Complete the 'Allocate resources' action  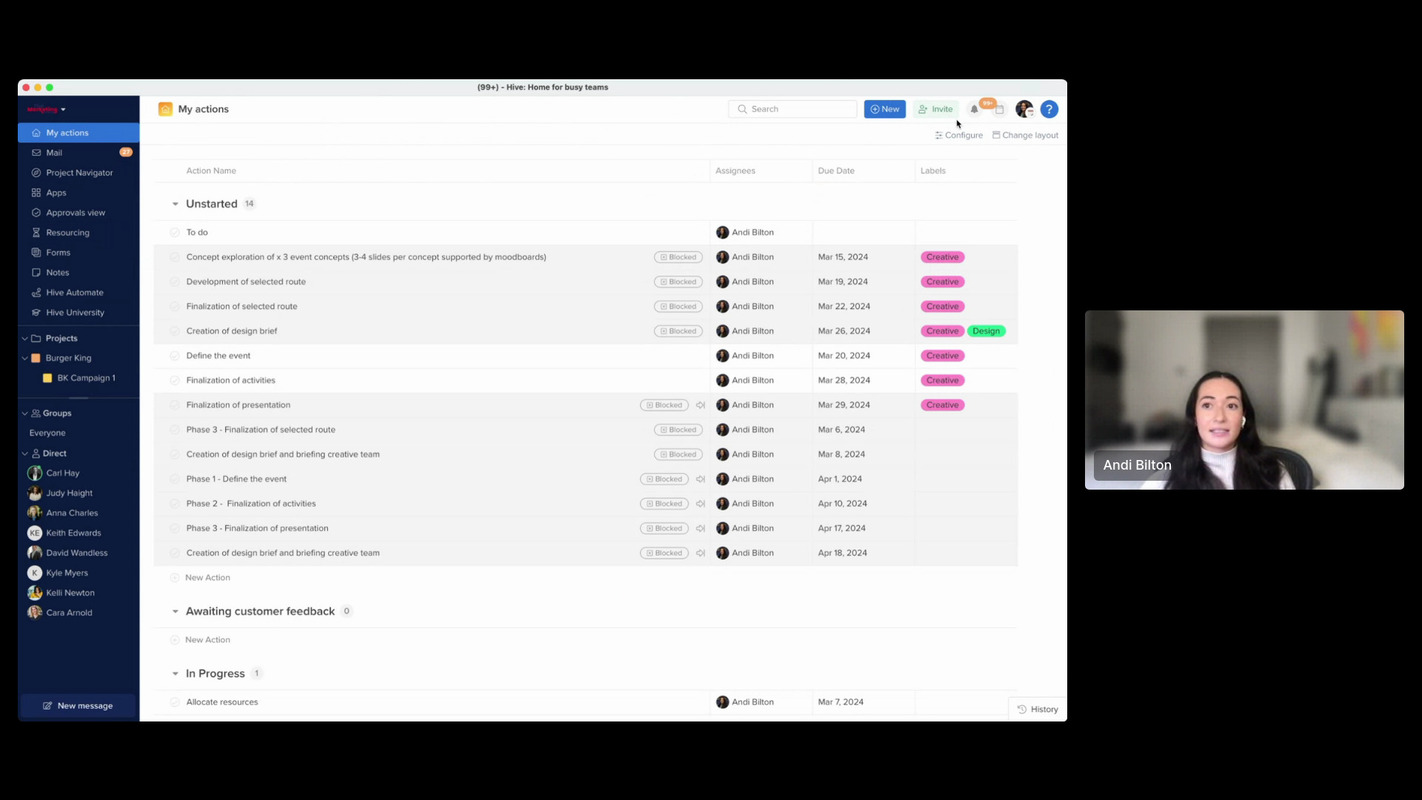tap(175, 701)
